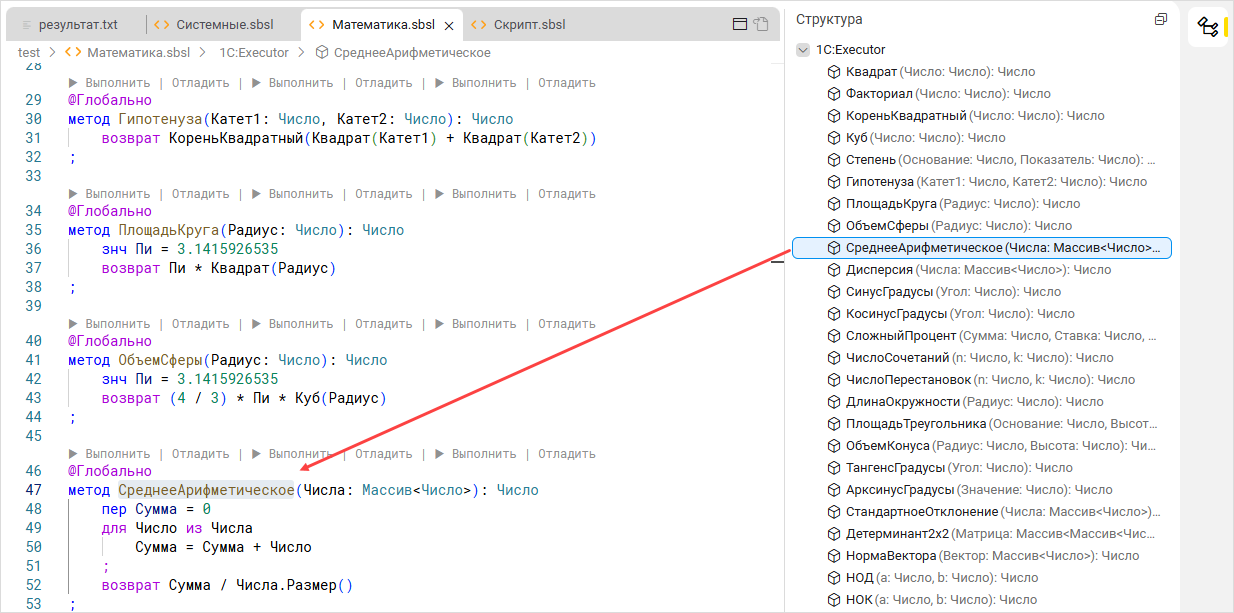Select СложныйПроцент method in structure list

(x=901, y=336)
